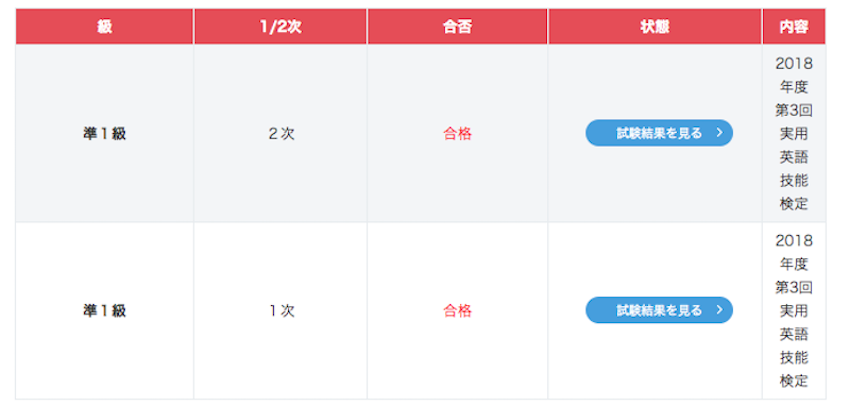Click the 2018年度 text in the 2次 row
This screenshot has width=850, height=406.
[793, 74]
